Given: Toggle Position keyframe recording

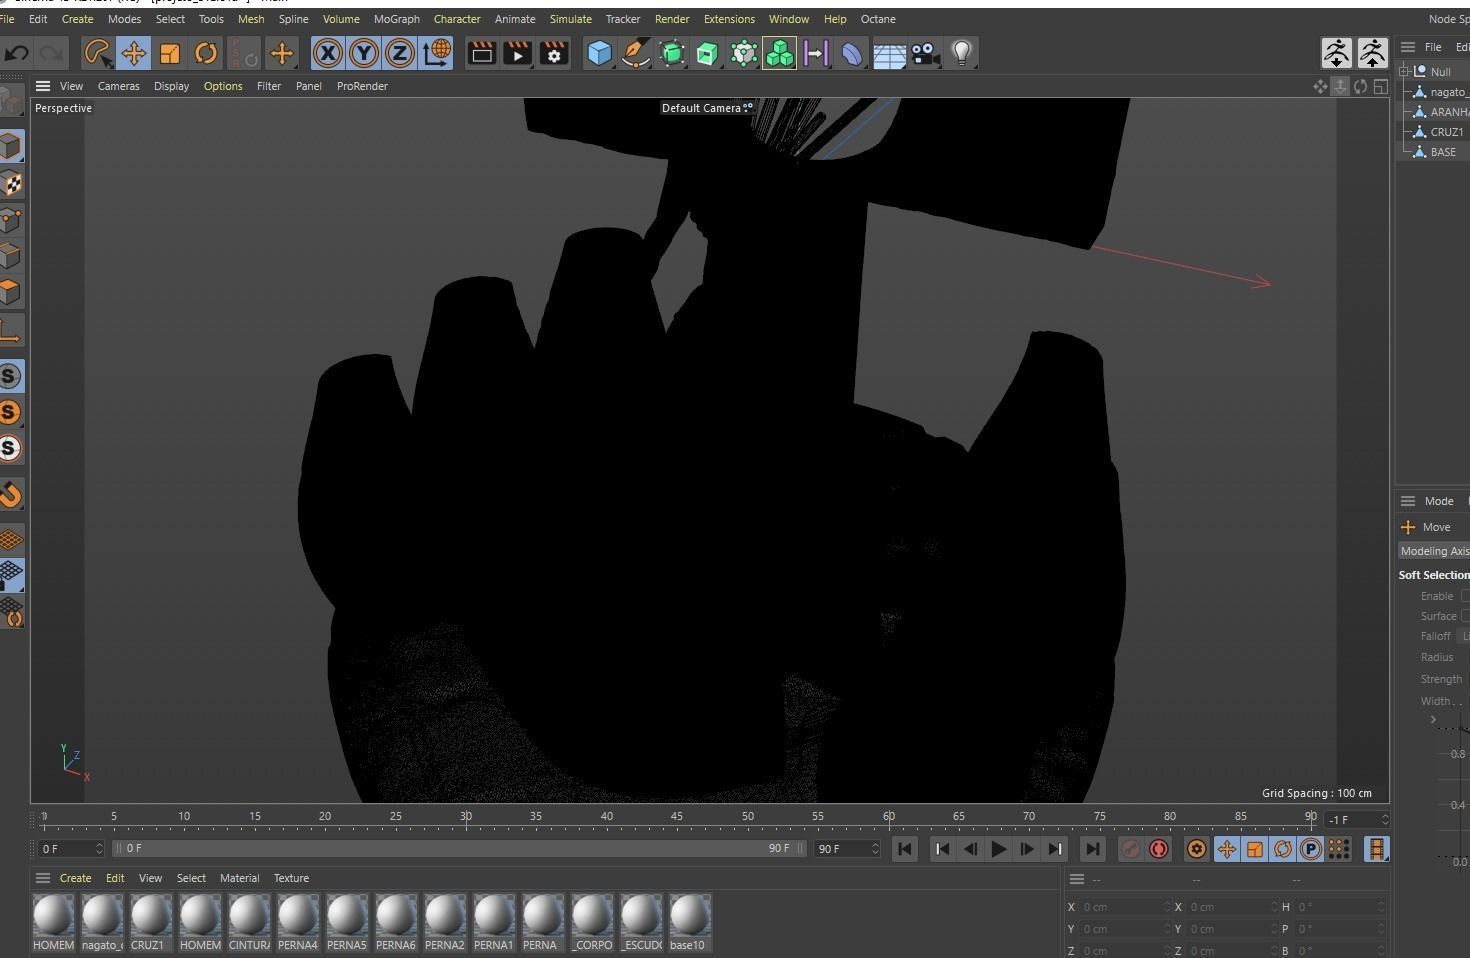Looking at the screenshot, I should tap(1226, 849).
